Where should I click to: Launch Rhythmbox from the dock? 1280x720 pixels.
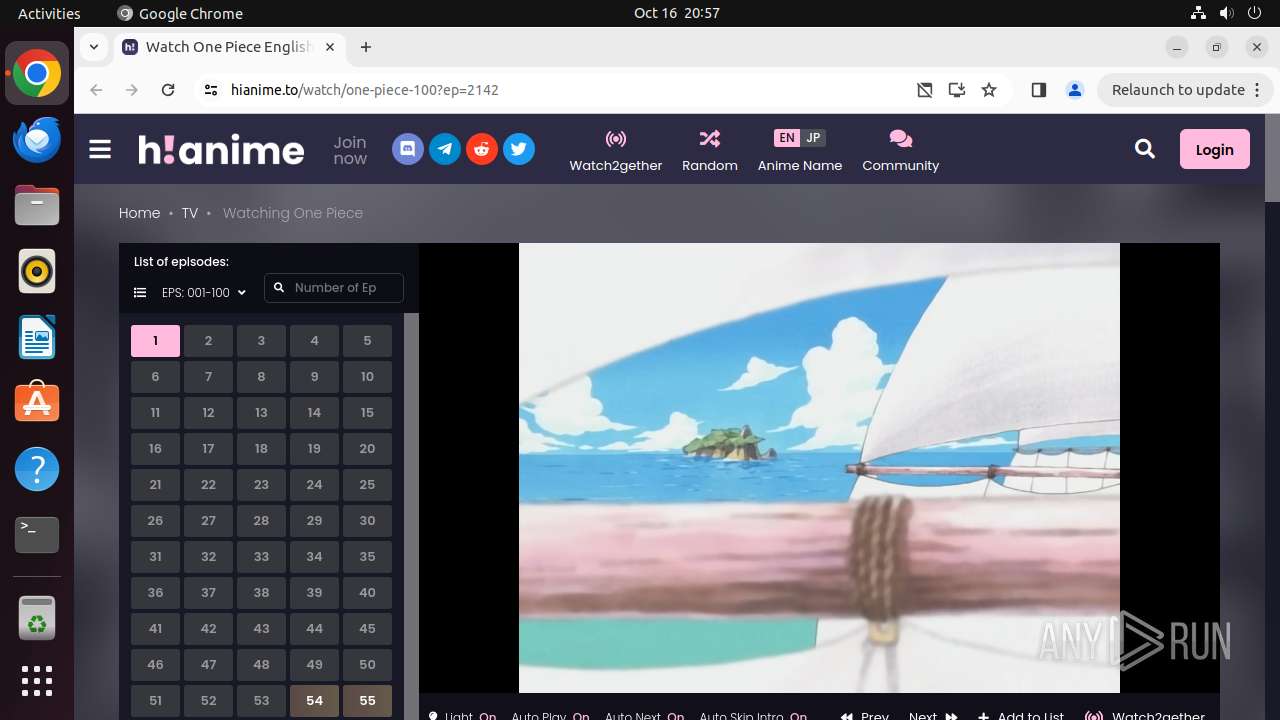tap(37, 271)
